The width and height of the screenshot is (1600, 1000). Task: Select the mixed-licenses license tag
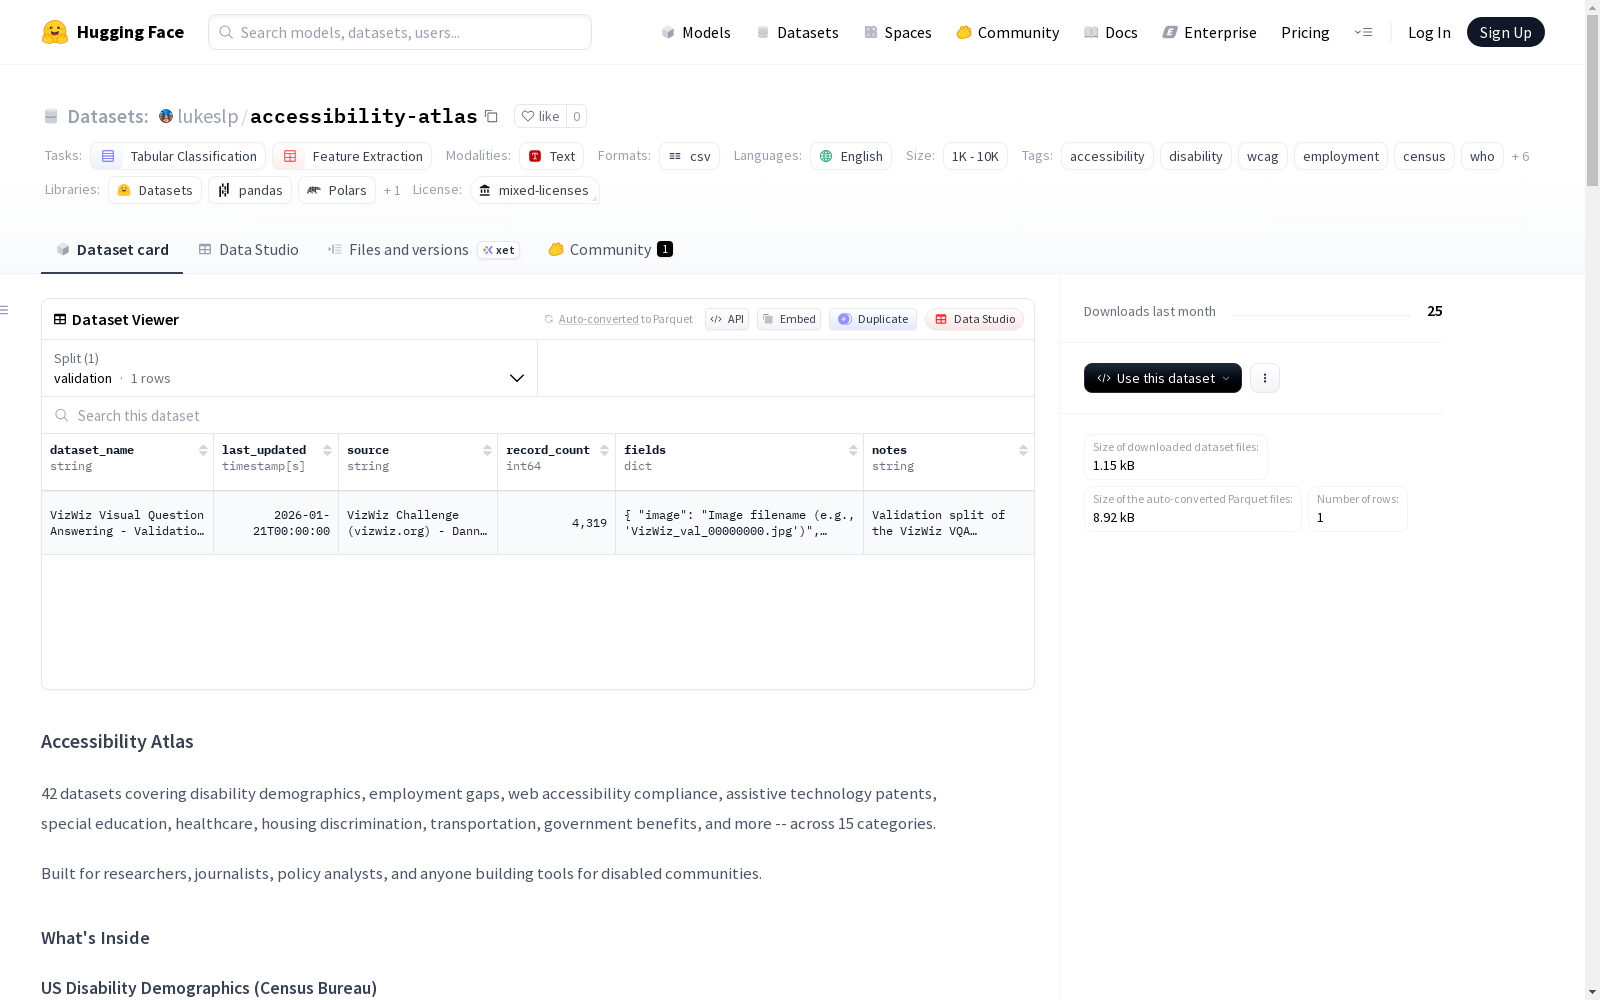point(534,190)
